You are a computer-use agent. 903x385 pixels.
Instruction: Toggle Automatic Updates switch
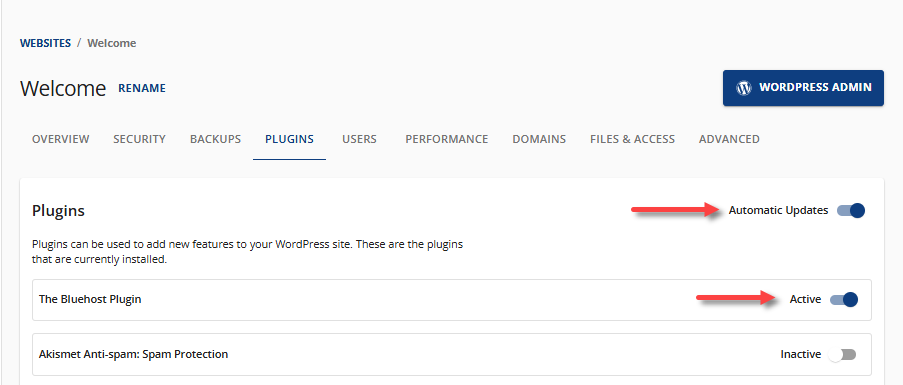851,211
